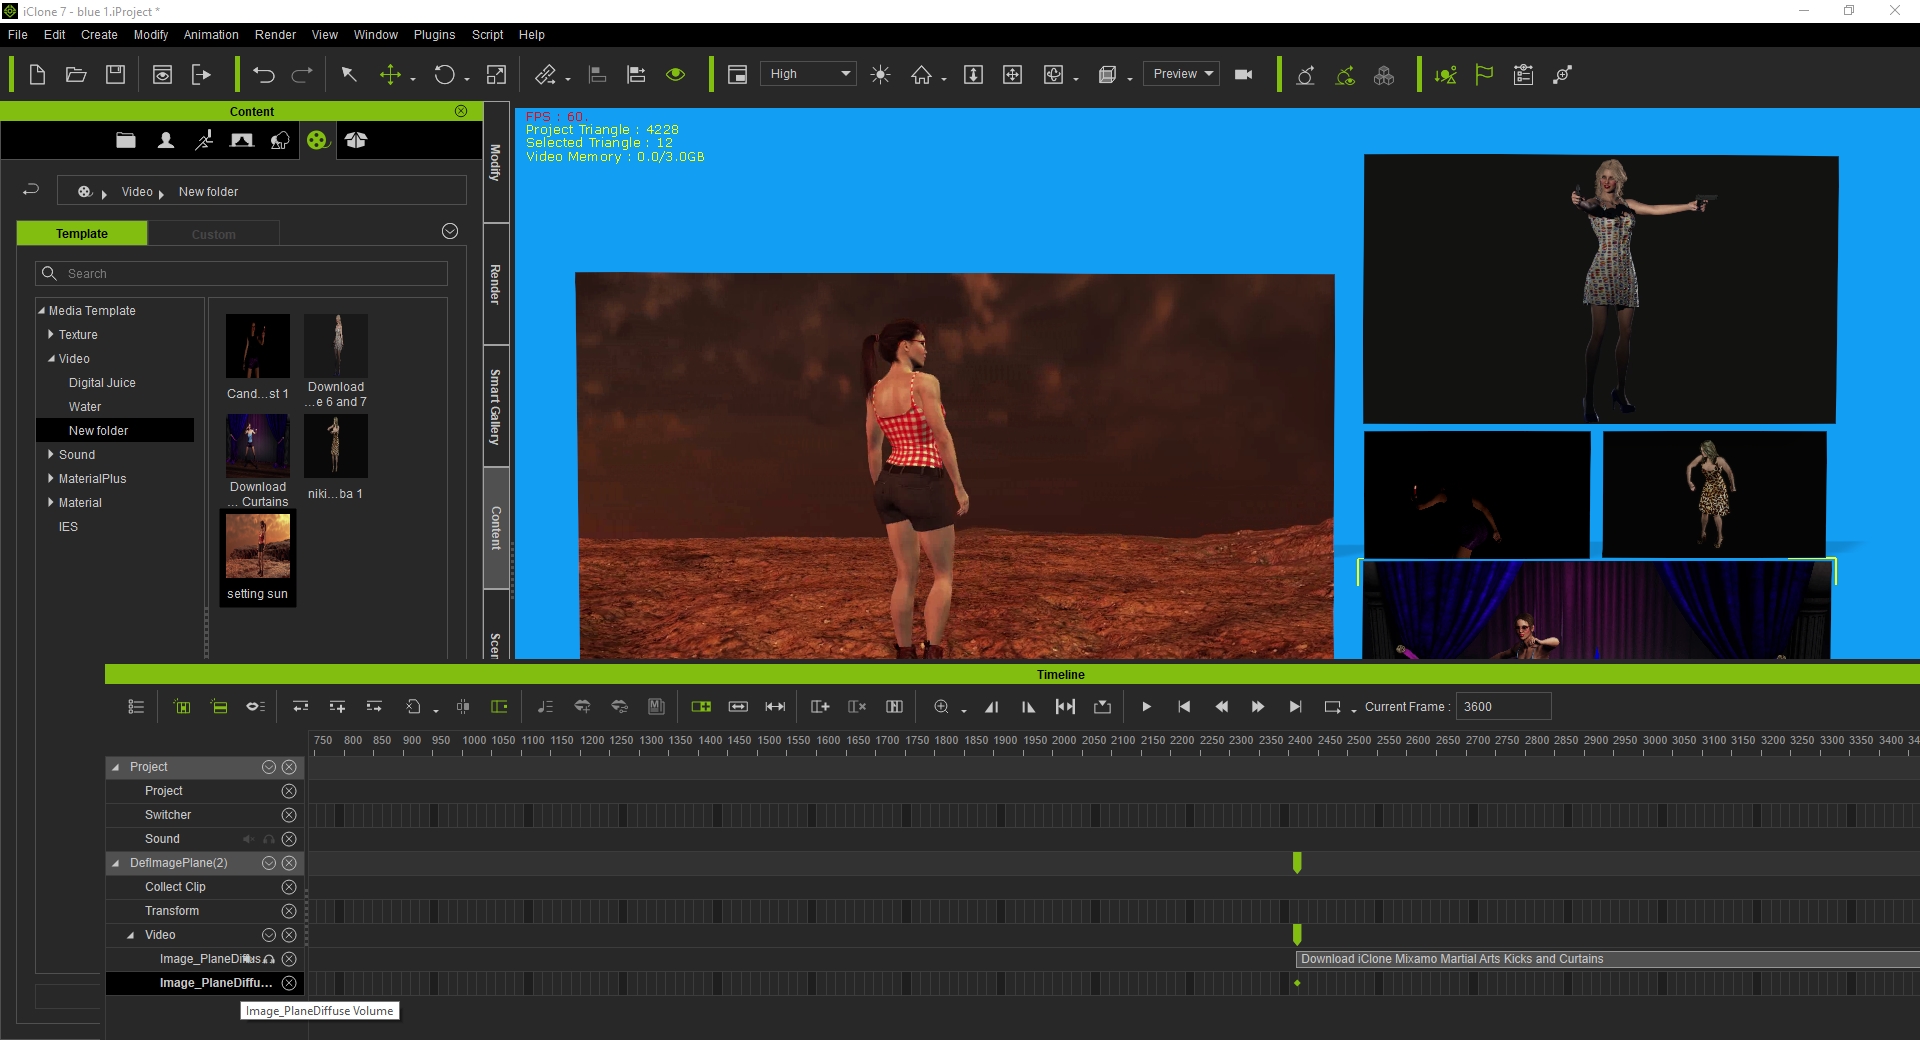Click the camera record icon
The height and width of the screenshot is (1040, 1920).
(1244, 75)
